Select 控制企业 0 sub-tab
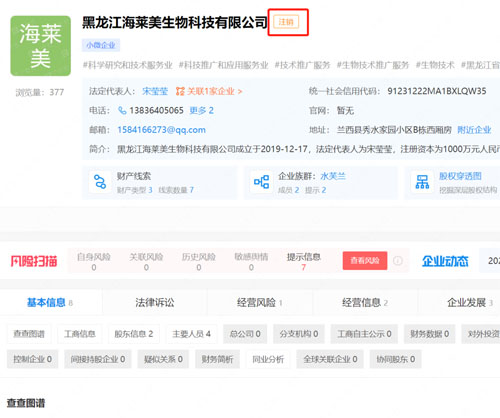The width and height of the screenshot is (500, 418). [33, 359]
